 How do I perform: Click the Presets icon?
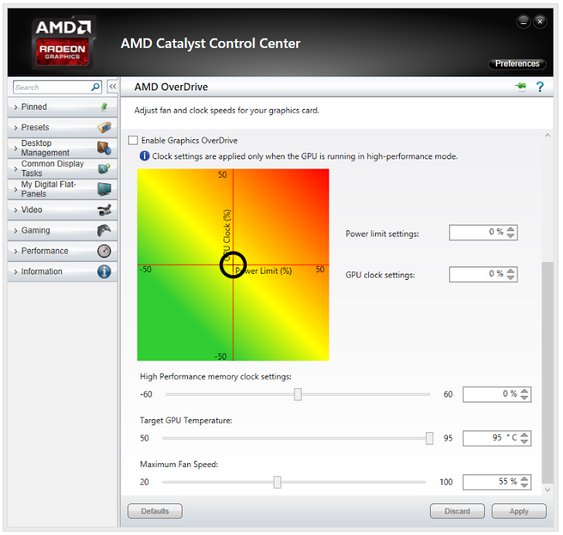104,127
